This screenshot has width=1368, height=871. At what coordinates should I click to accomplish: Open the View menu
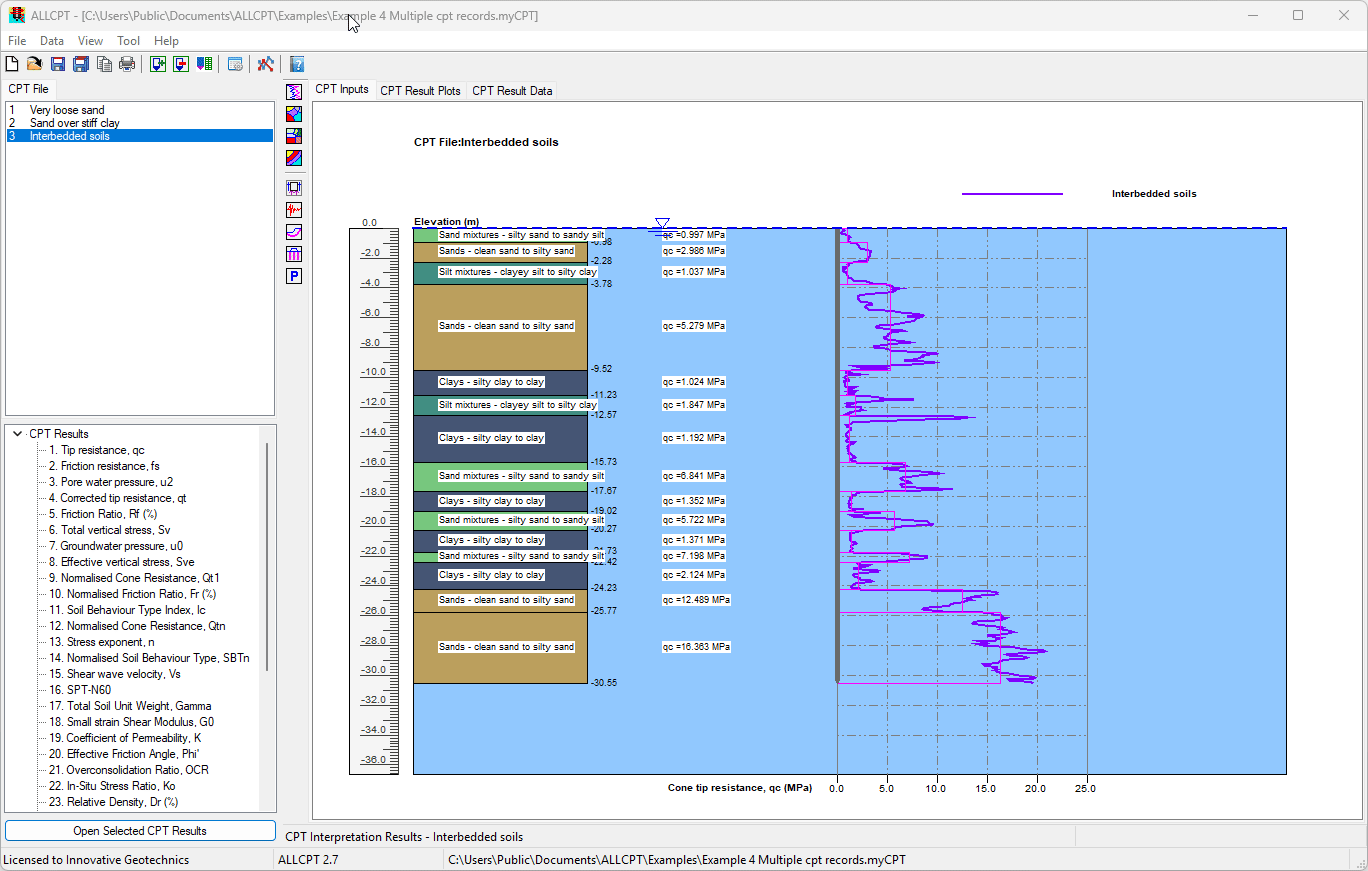[x=90, y=41]
